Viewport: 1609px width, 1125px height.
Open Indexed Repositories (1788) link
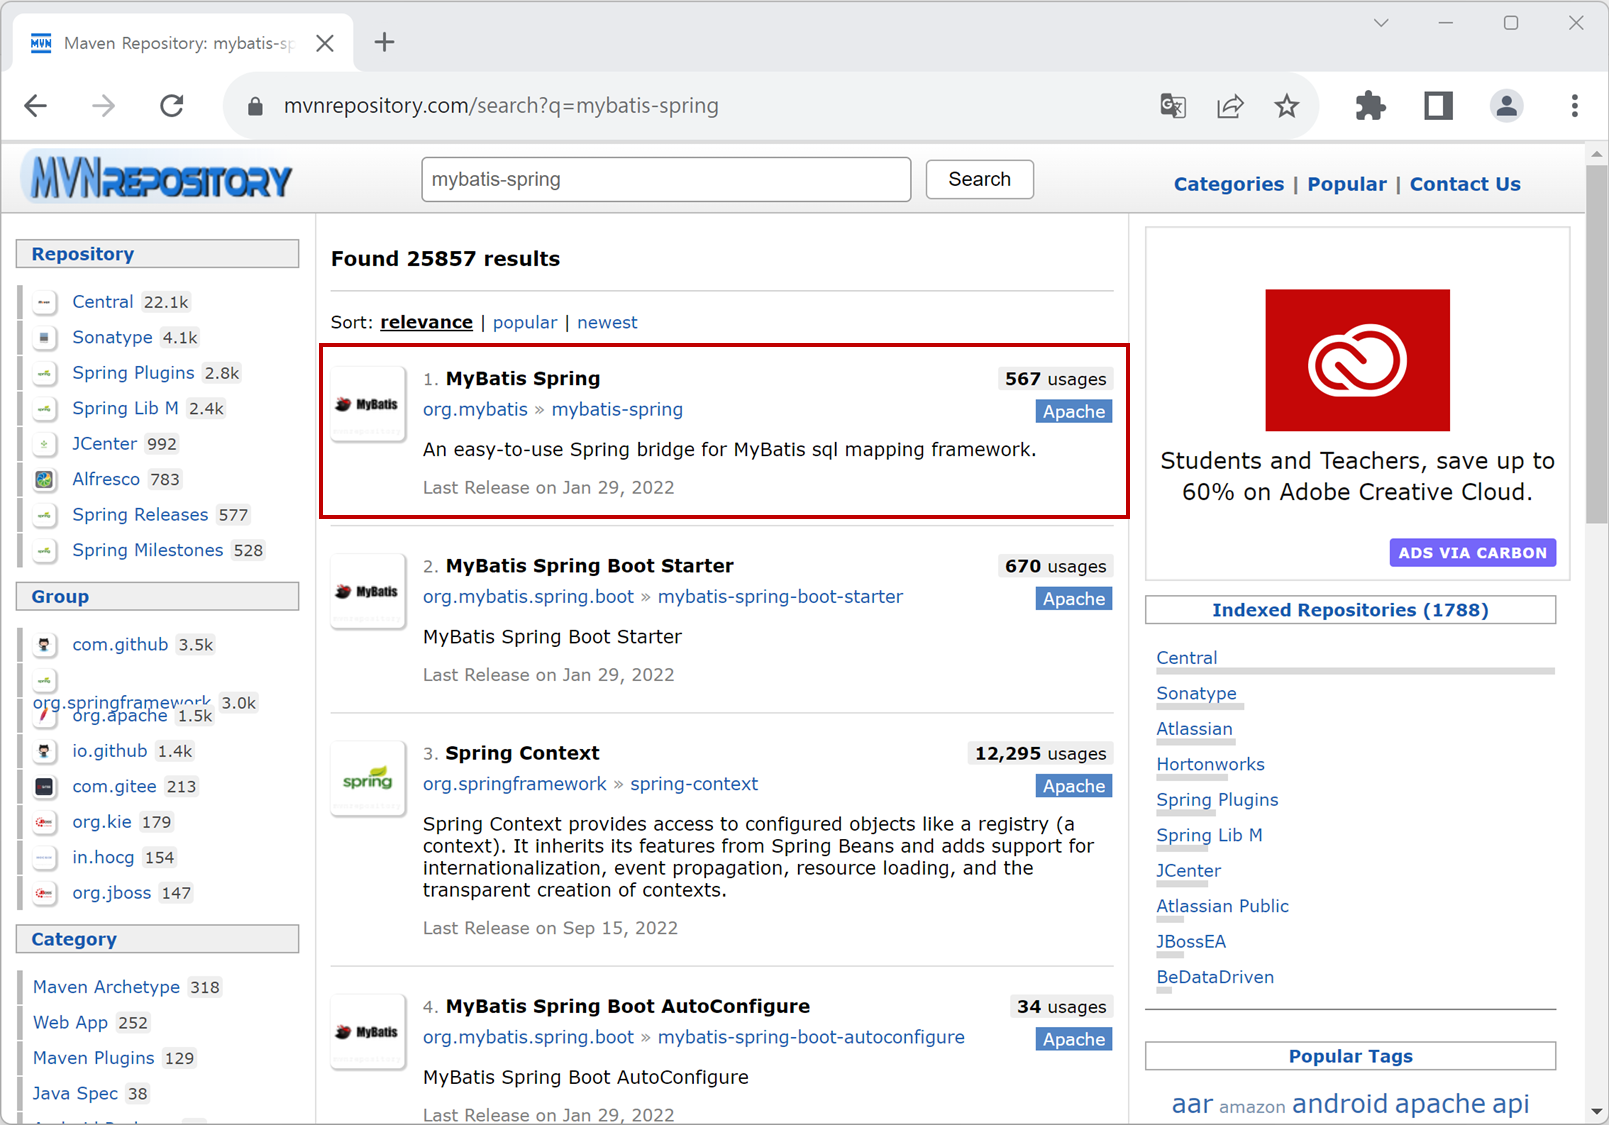[x=1350, y=610]
